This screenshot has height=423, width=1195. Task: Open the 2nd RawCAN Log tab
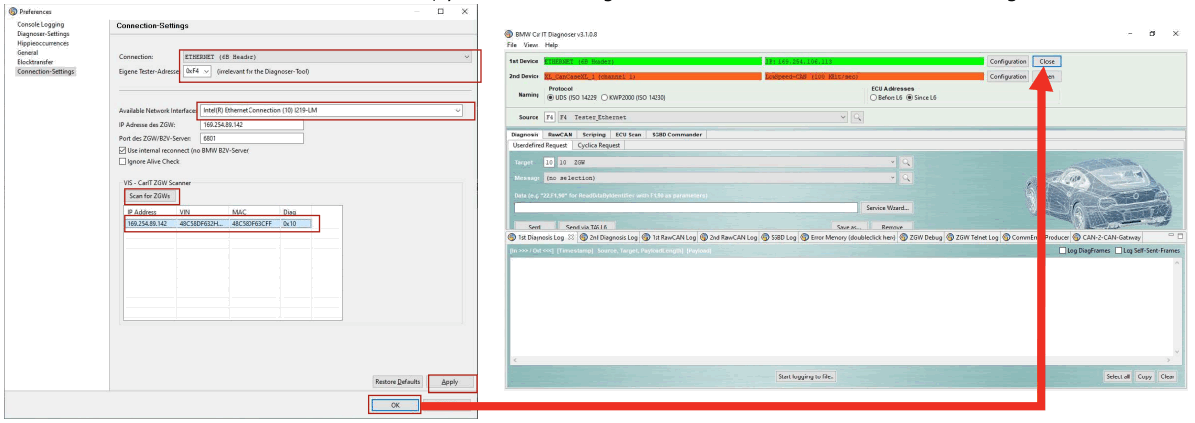[729, 238]
